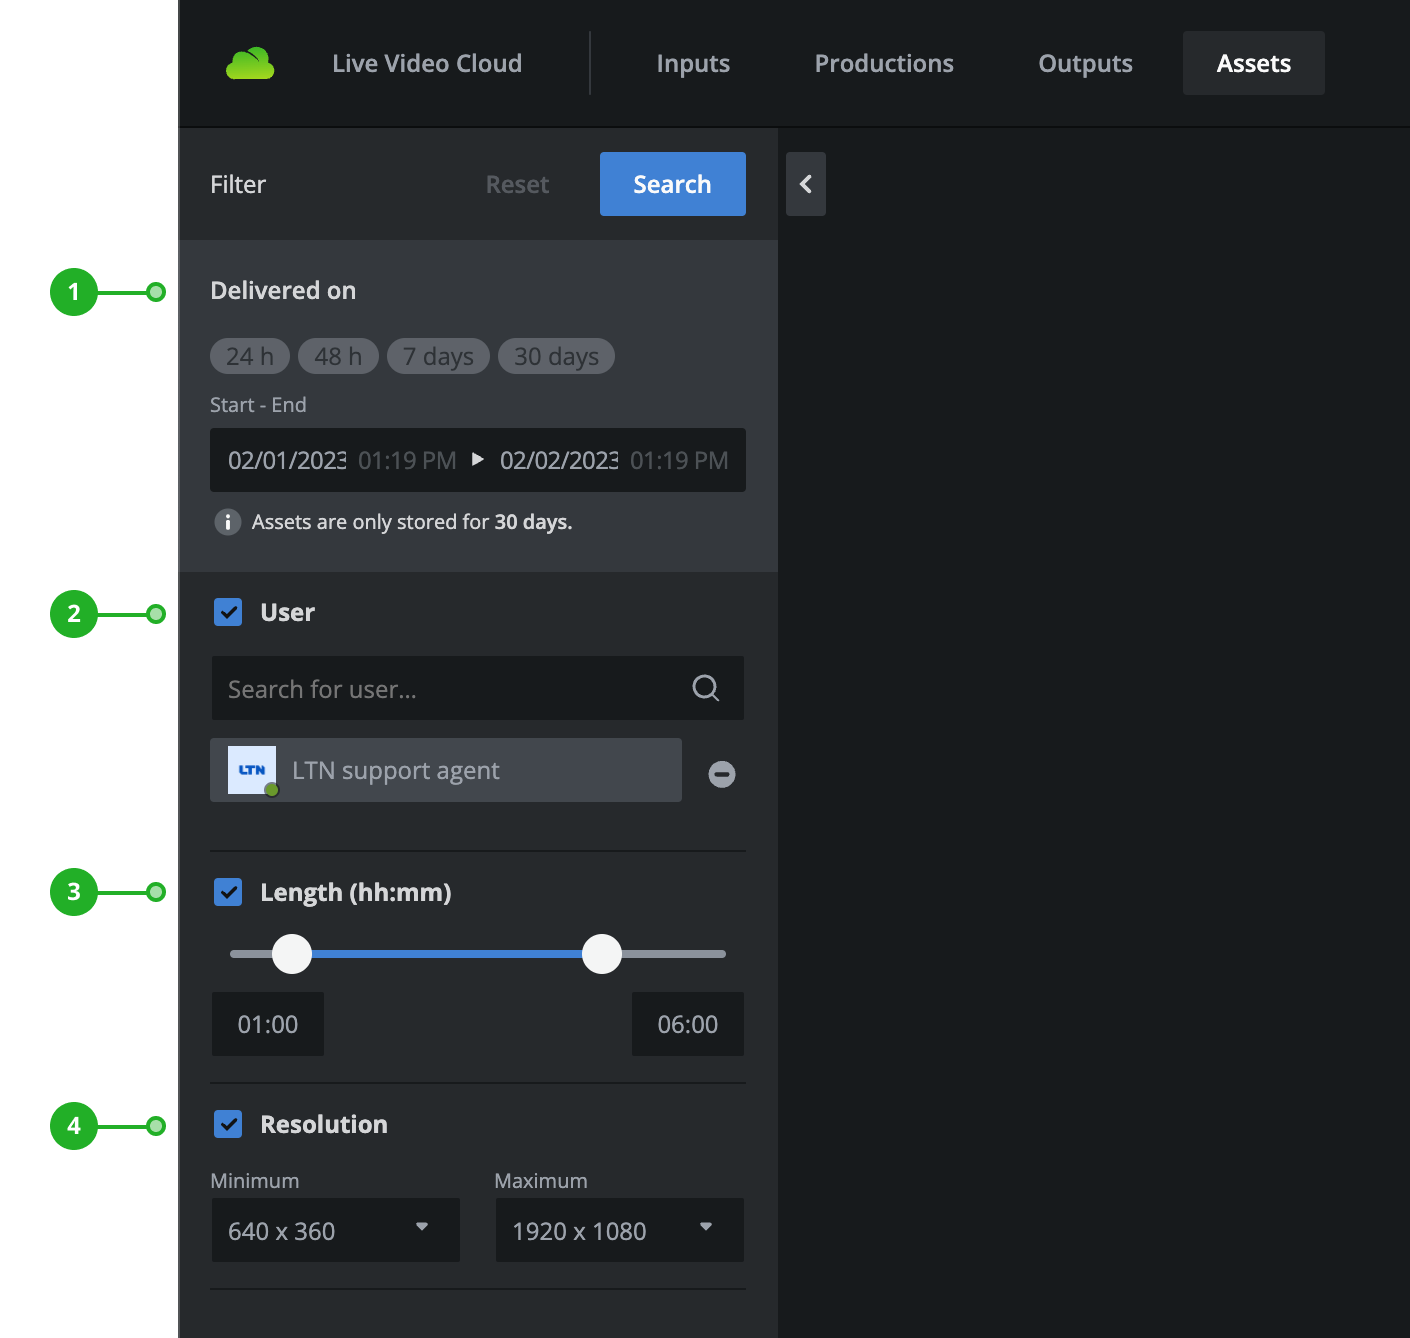
Task: Click the magnifier icon in user search
Action: (x=705, y=688)
